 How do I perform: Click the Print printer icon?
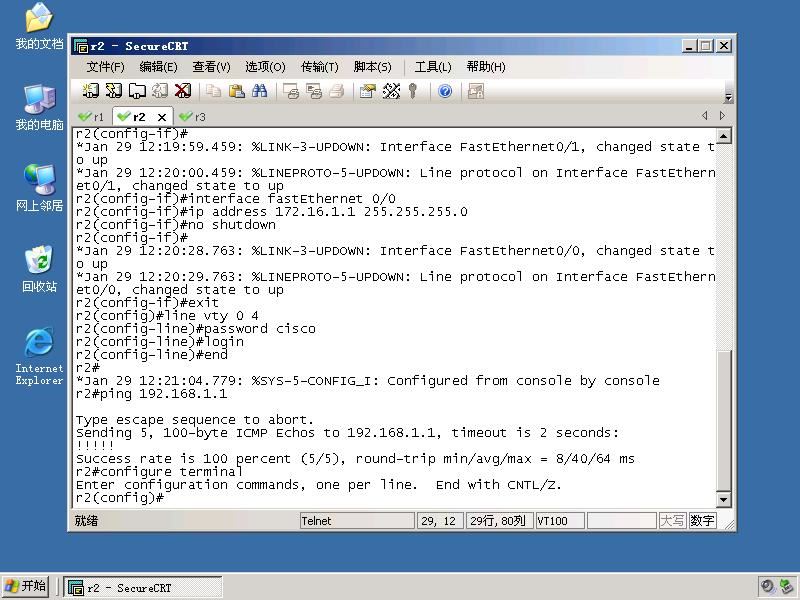(x=337, y=91)
